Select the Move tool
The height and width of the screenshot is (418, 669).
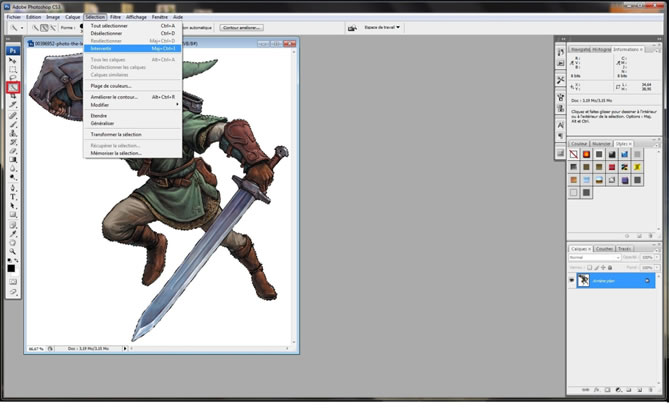[13, 61]
